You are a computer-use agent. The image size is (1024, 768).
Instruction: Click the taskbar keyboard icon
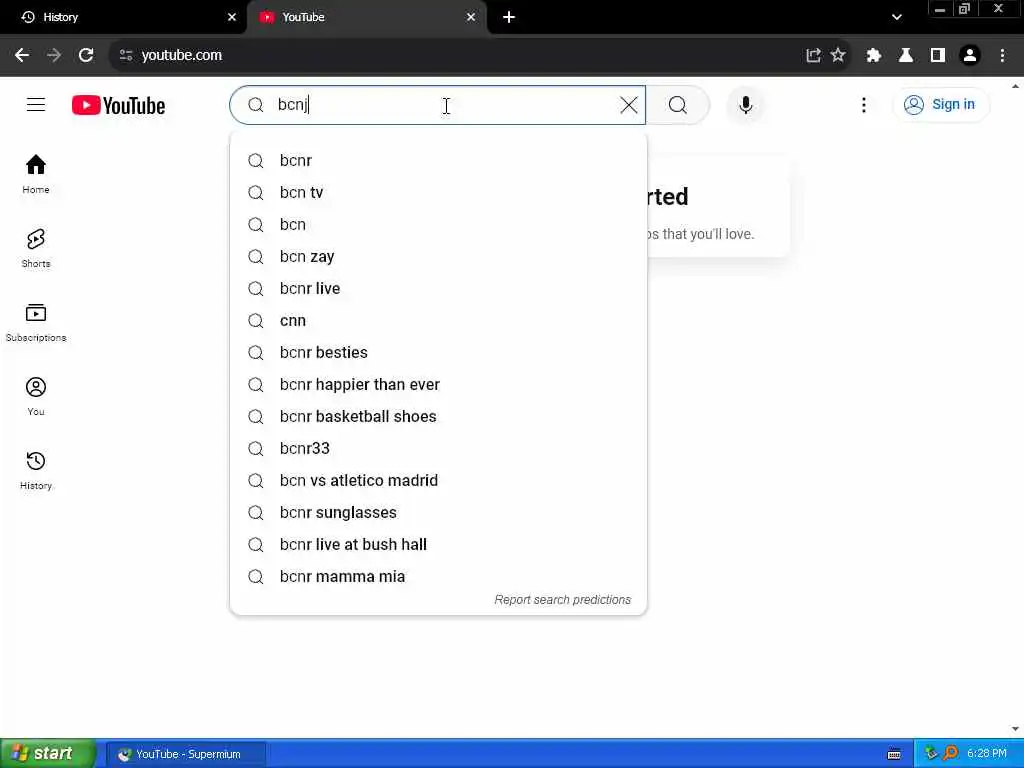point(894,754)
